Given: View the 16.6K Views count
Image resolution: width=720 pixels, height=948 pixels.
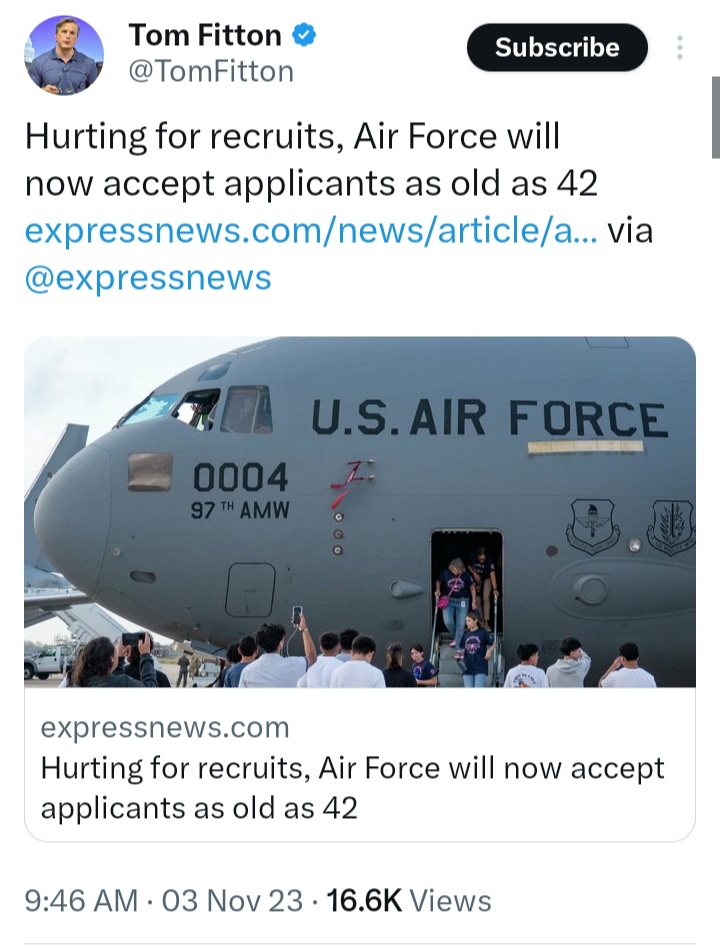Looking at the screenshot, I should coord(409,900).
